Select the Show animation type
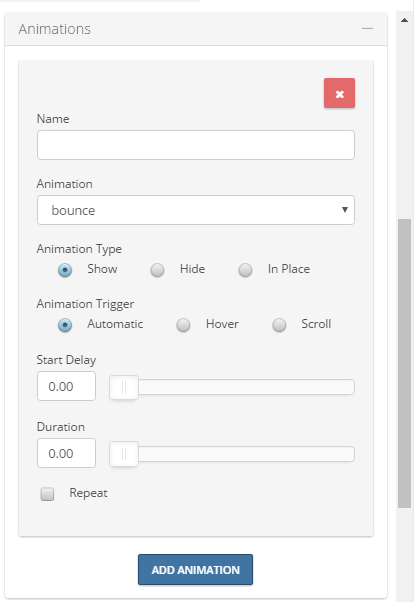The image size is (414, 602). pyautogui.click(x=65, y=270)
